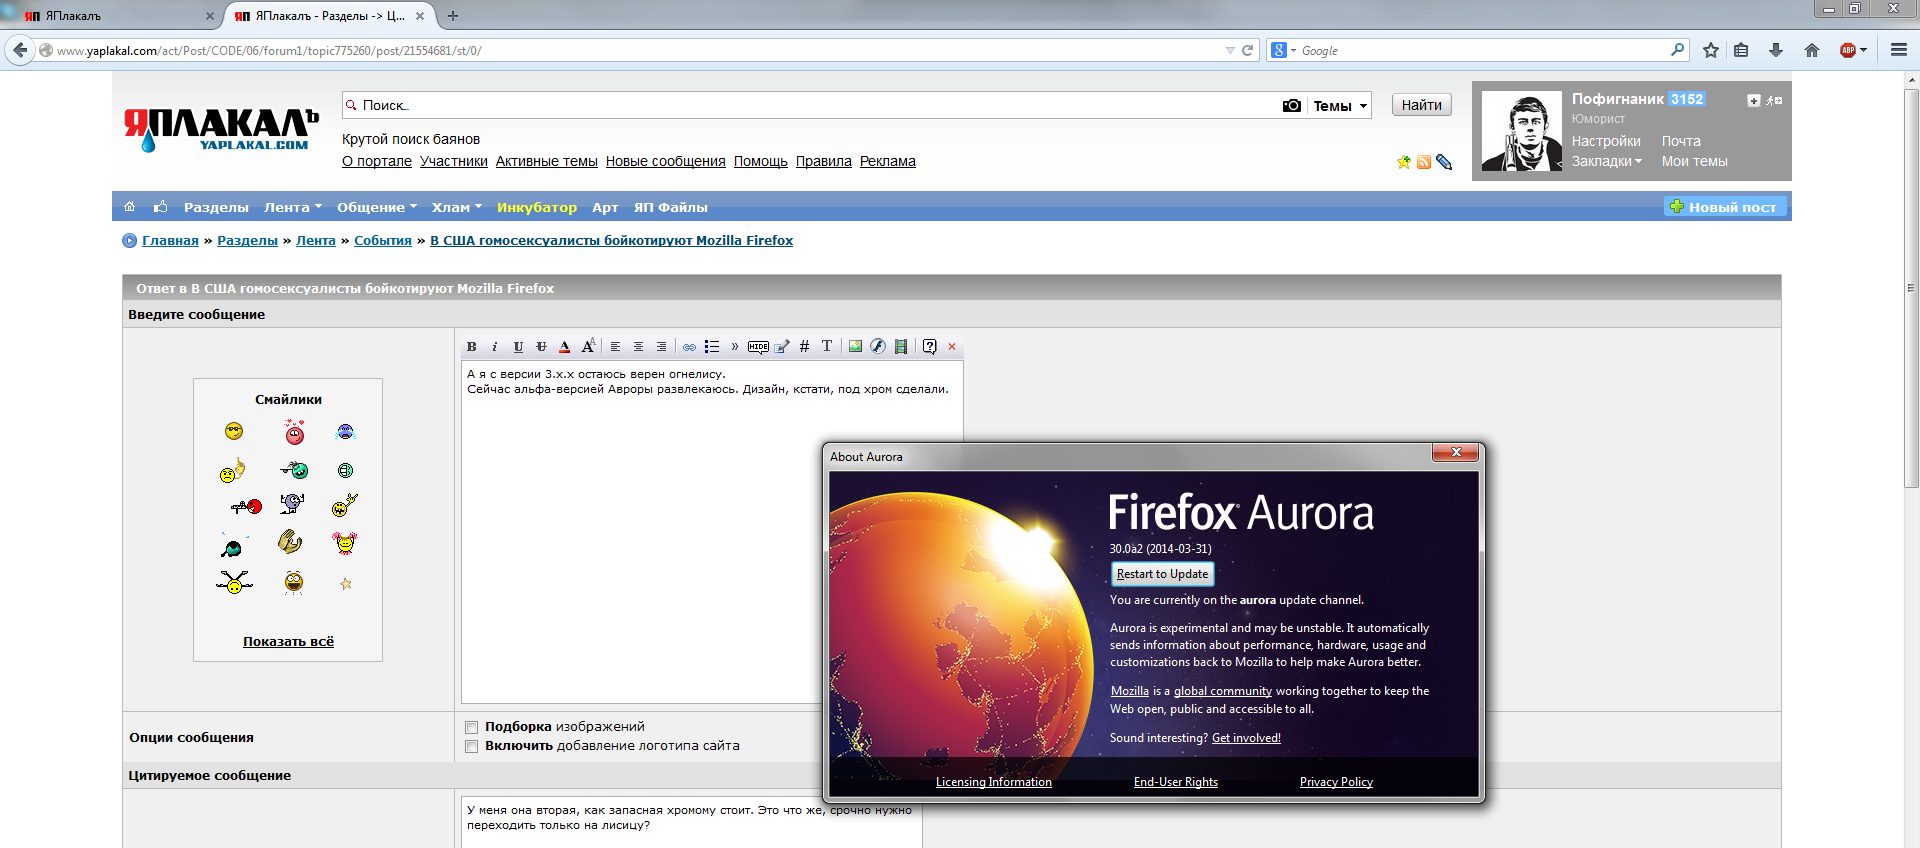Click the site home icon in blue navbar

(x=129, y=207)
